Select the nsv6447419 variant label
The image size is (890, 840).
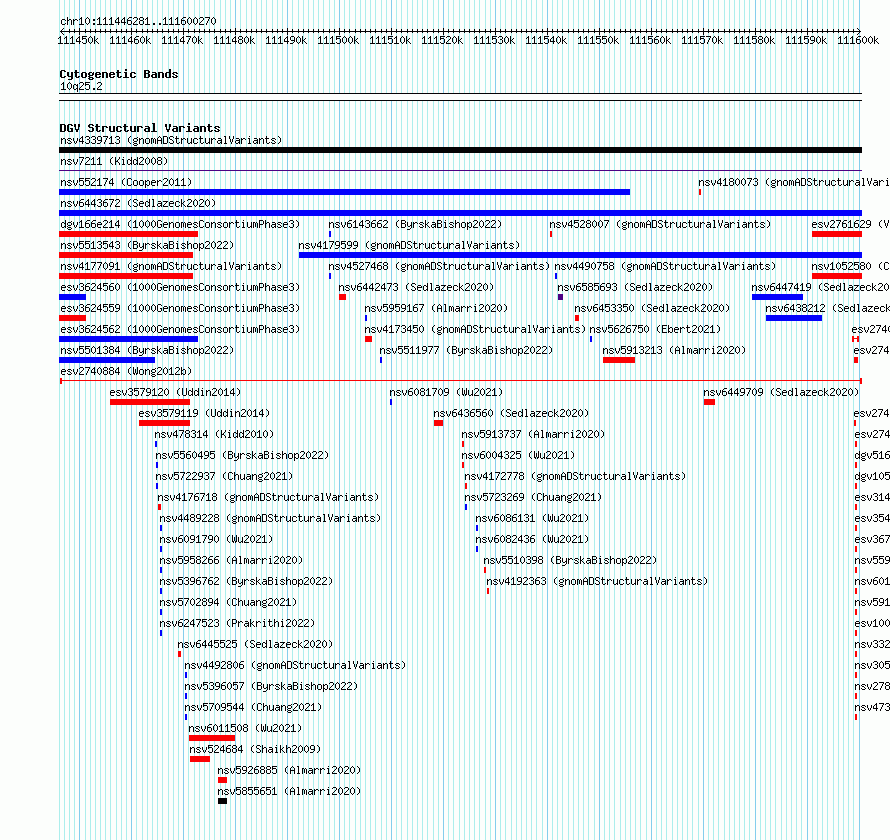(x=820, y=287)
